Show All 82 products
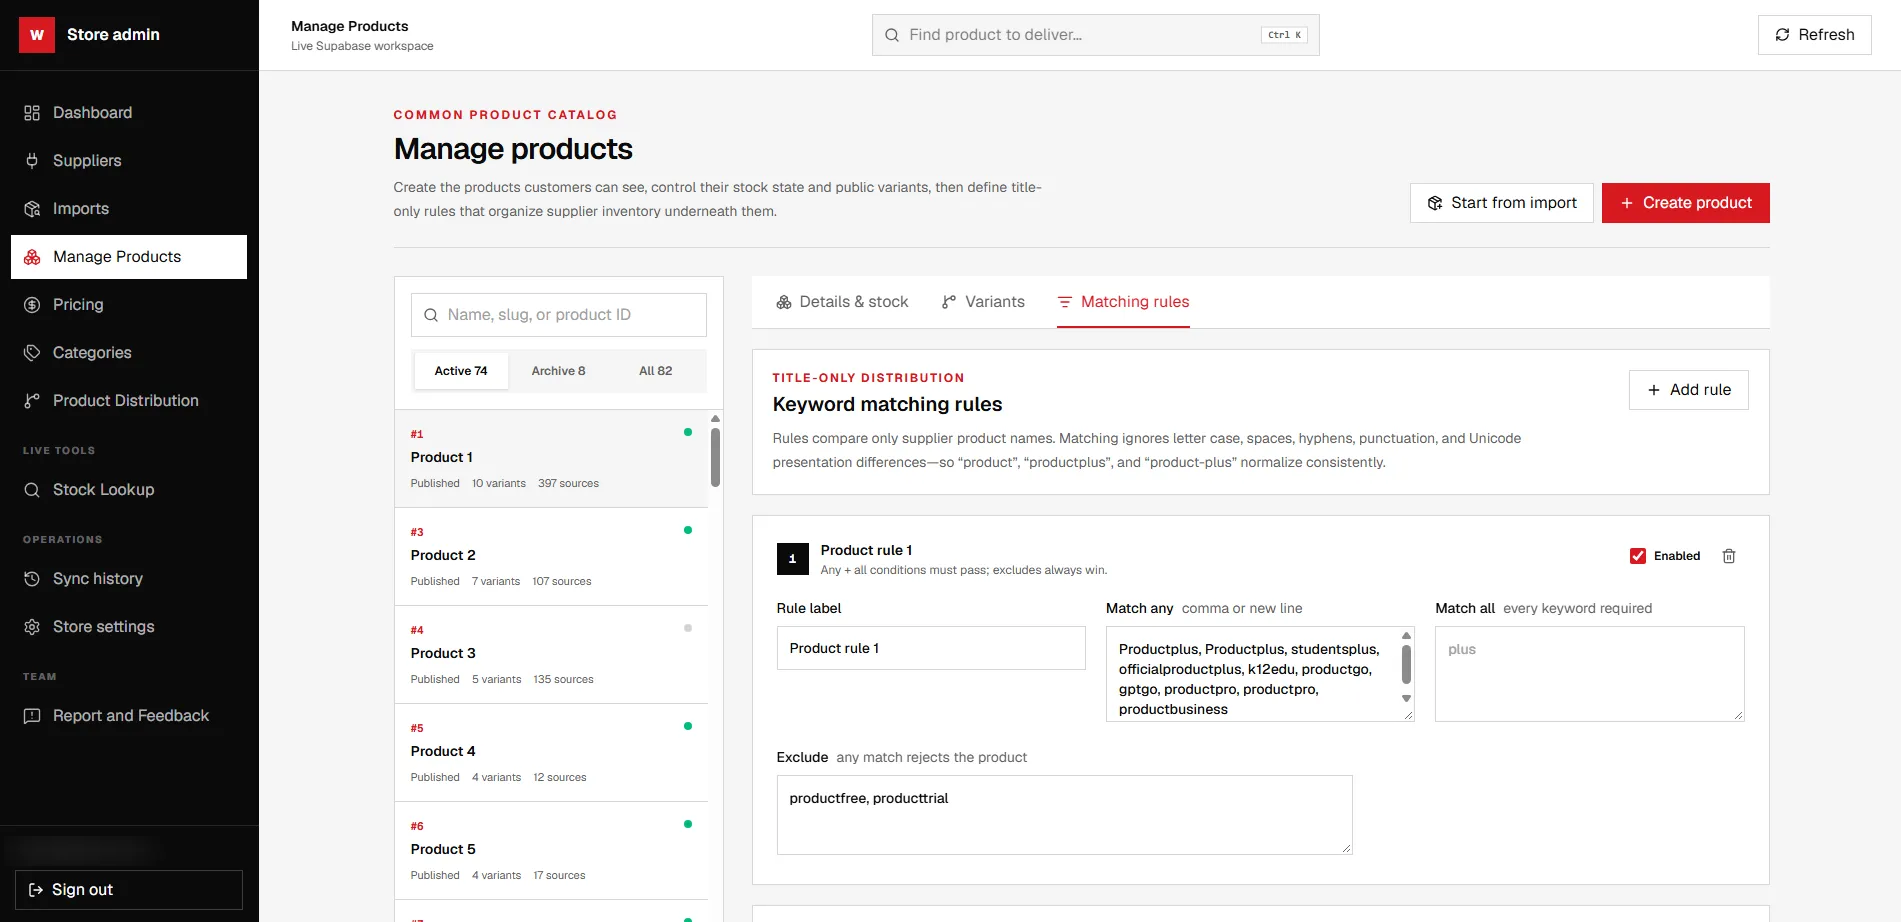The image size is (1901, 922). 655,371
